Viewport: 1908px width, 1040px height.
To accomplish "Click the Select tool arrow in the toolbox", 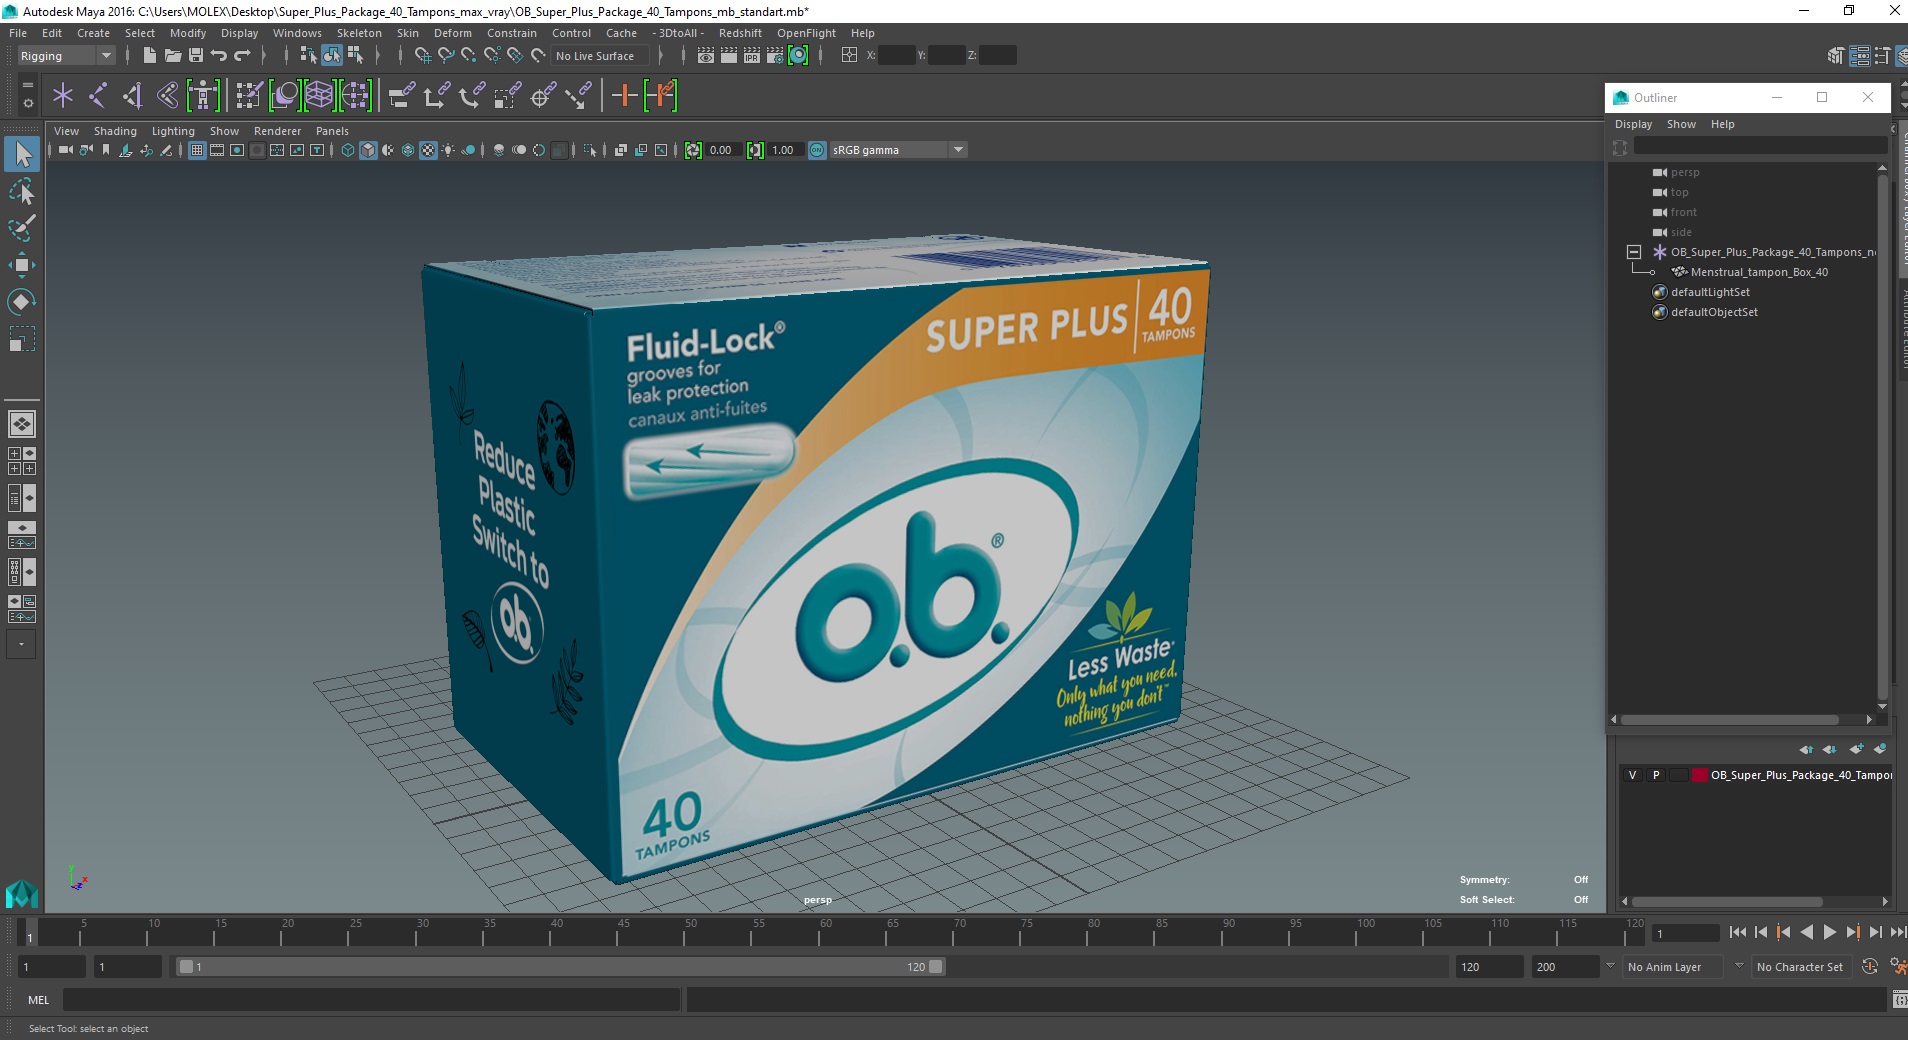I will (x=22, y=153).
